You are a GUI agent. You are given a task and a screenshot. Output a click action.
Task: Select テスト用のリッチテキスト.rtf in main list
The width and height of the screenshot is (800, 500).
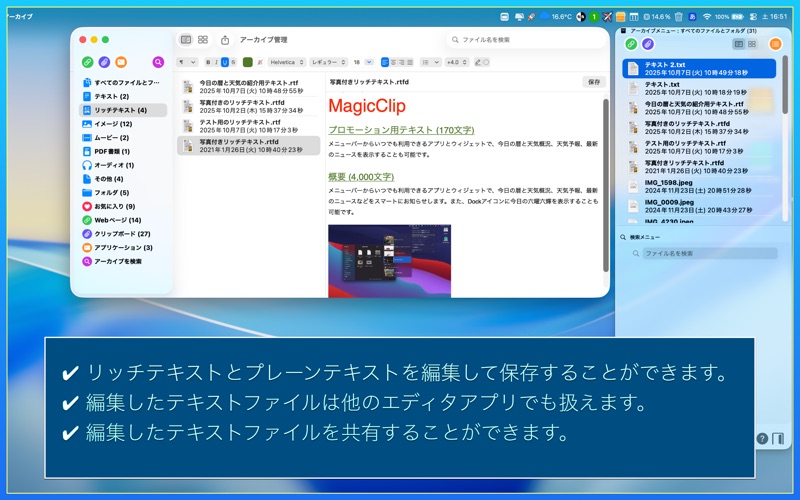(248, 126)
